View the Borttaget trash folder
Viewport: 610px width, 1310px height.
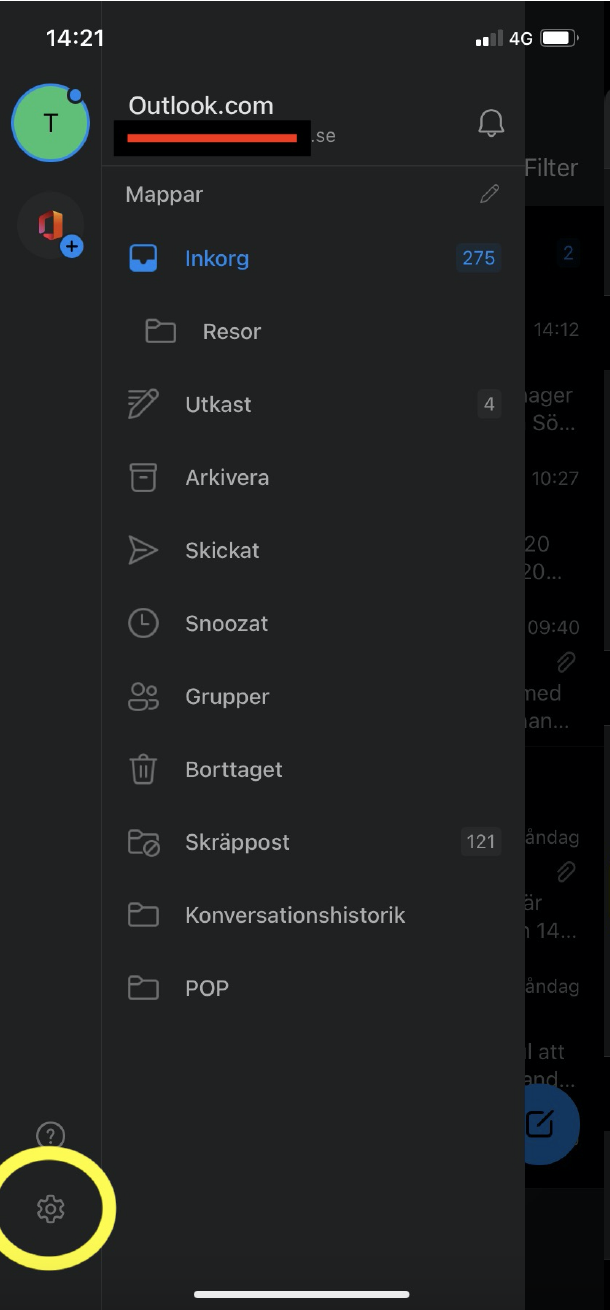(x=233, y=769)
